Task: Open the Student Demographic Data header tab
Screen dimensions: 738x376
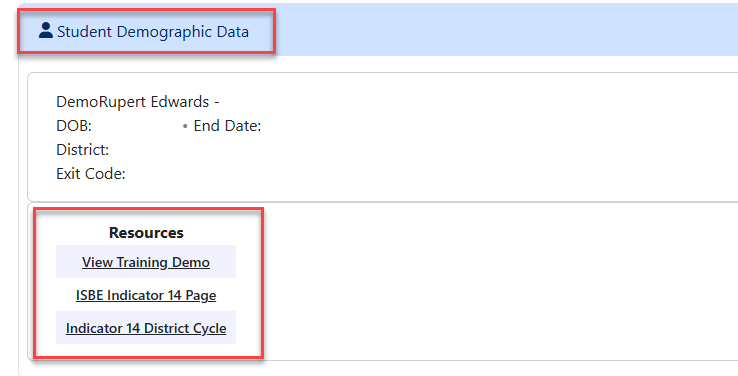Action: click(146, 31)
